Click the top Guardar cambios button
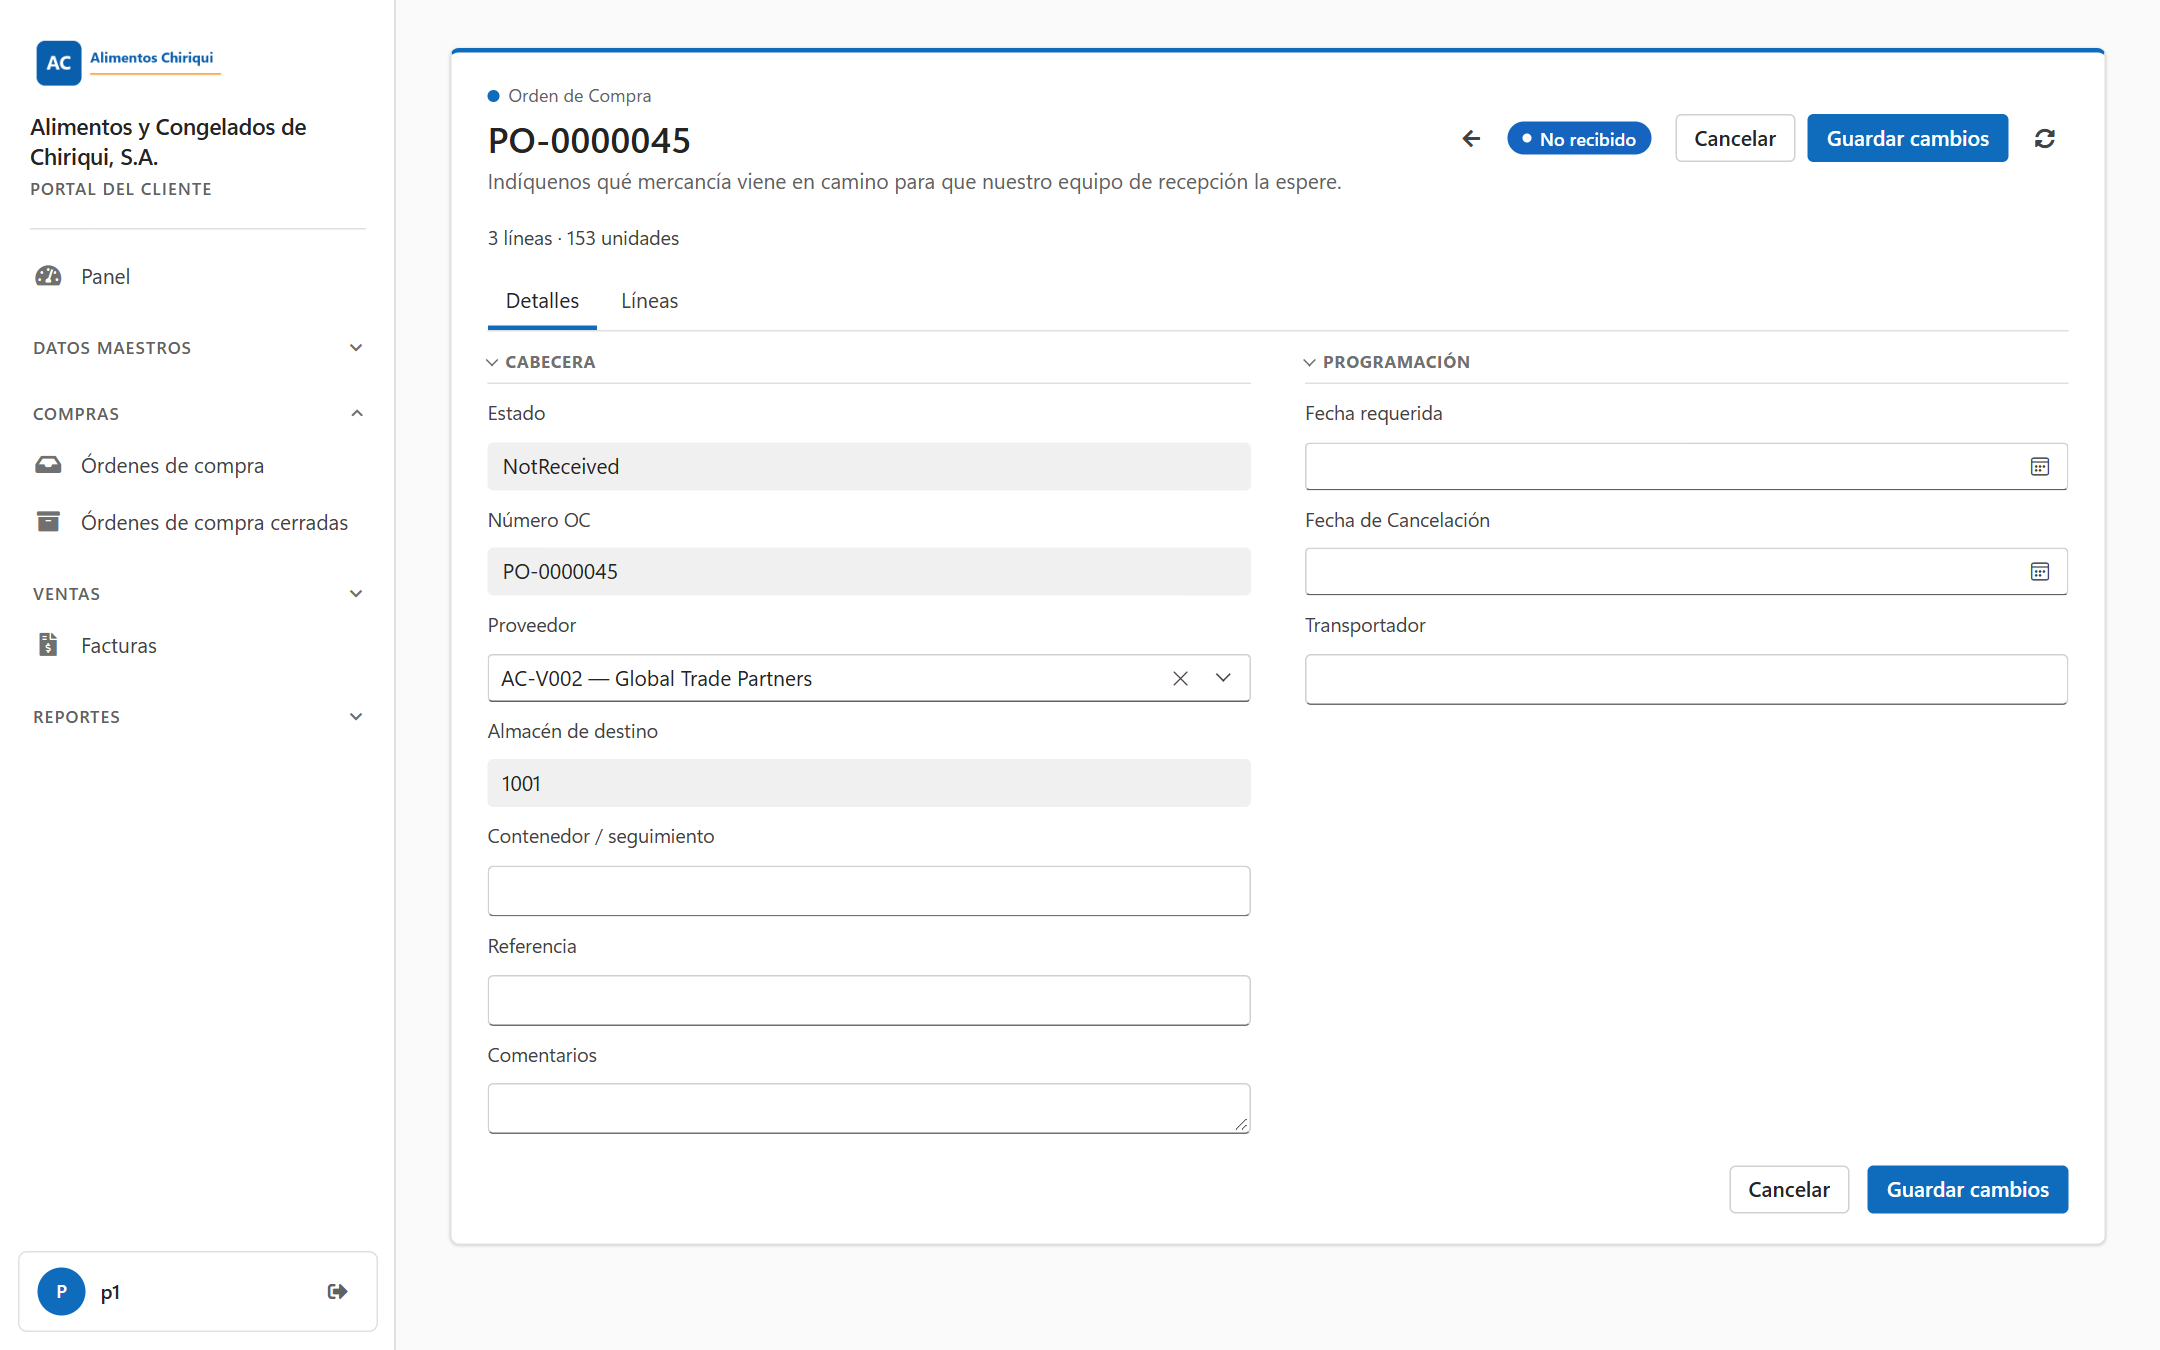This screenshot has width=2160, height=1350. pos(1907,139)
